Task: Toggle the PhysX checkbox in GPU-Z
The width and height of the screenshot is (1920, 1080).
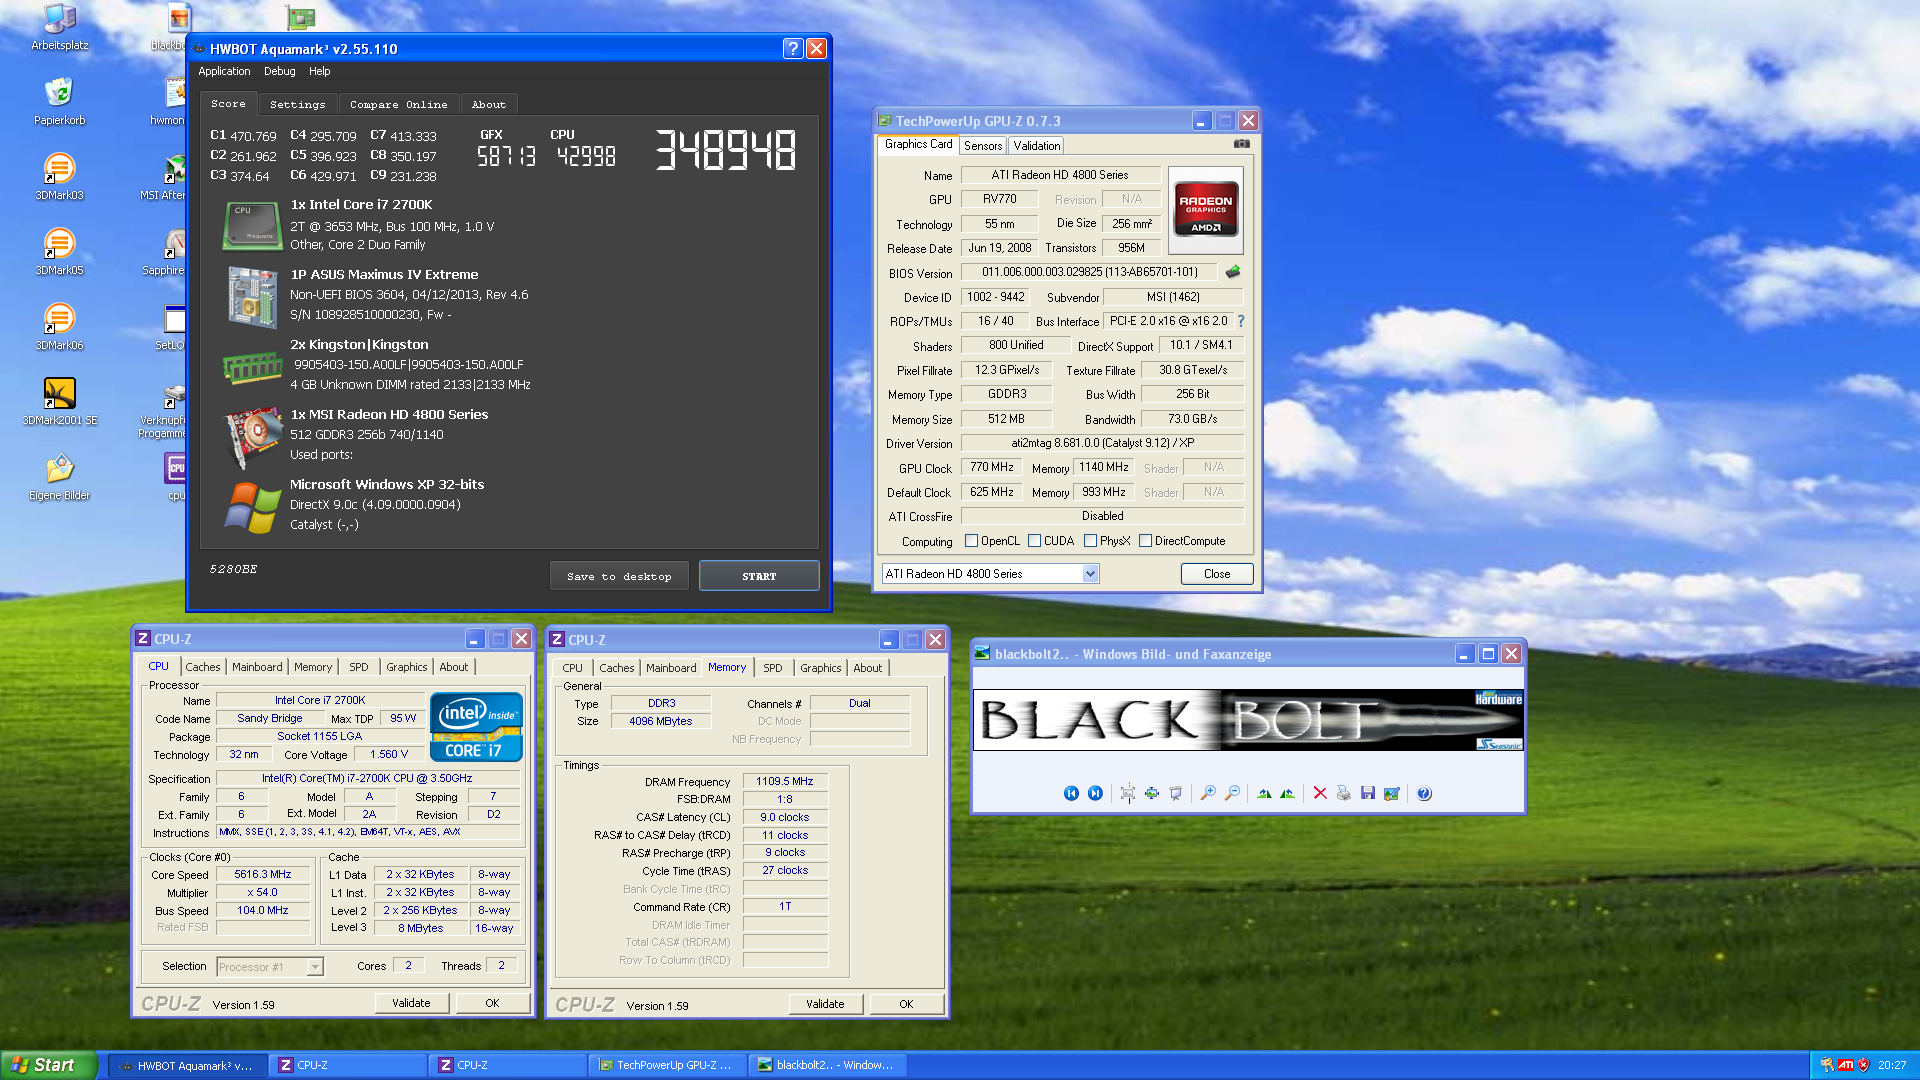Action: click(1090, 541)
